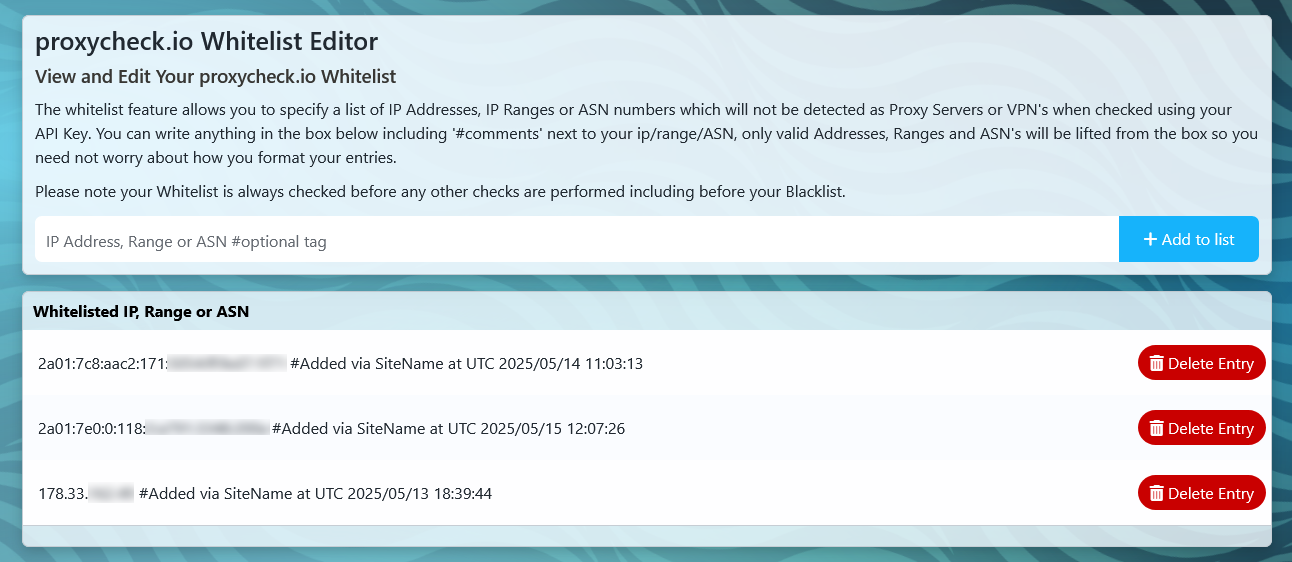The image size is (1292, 562).
Task: Add the typed address with Add to list
Action: (x=1189, y=240)
